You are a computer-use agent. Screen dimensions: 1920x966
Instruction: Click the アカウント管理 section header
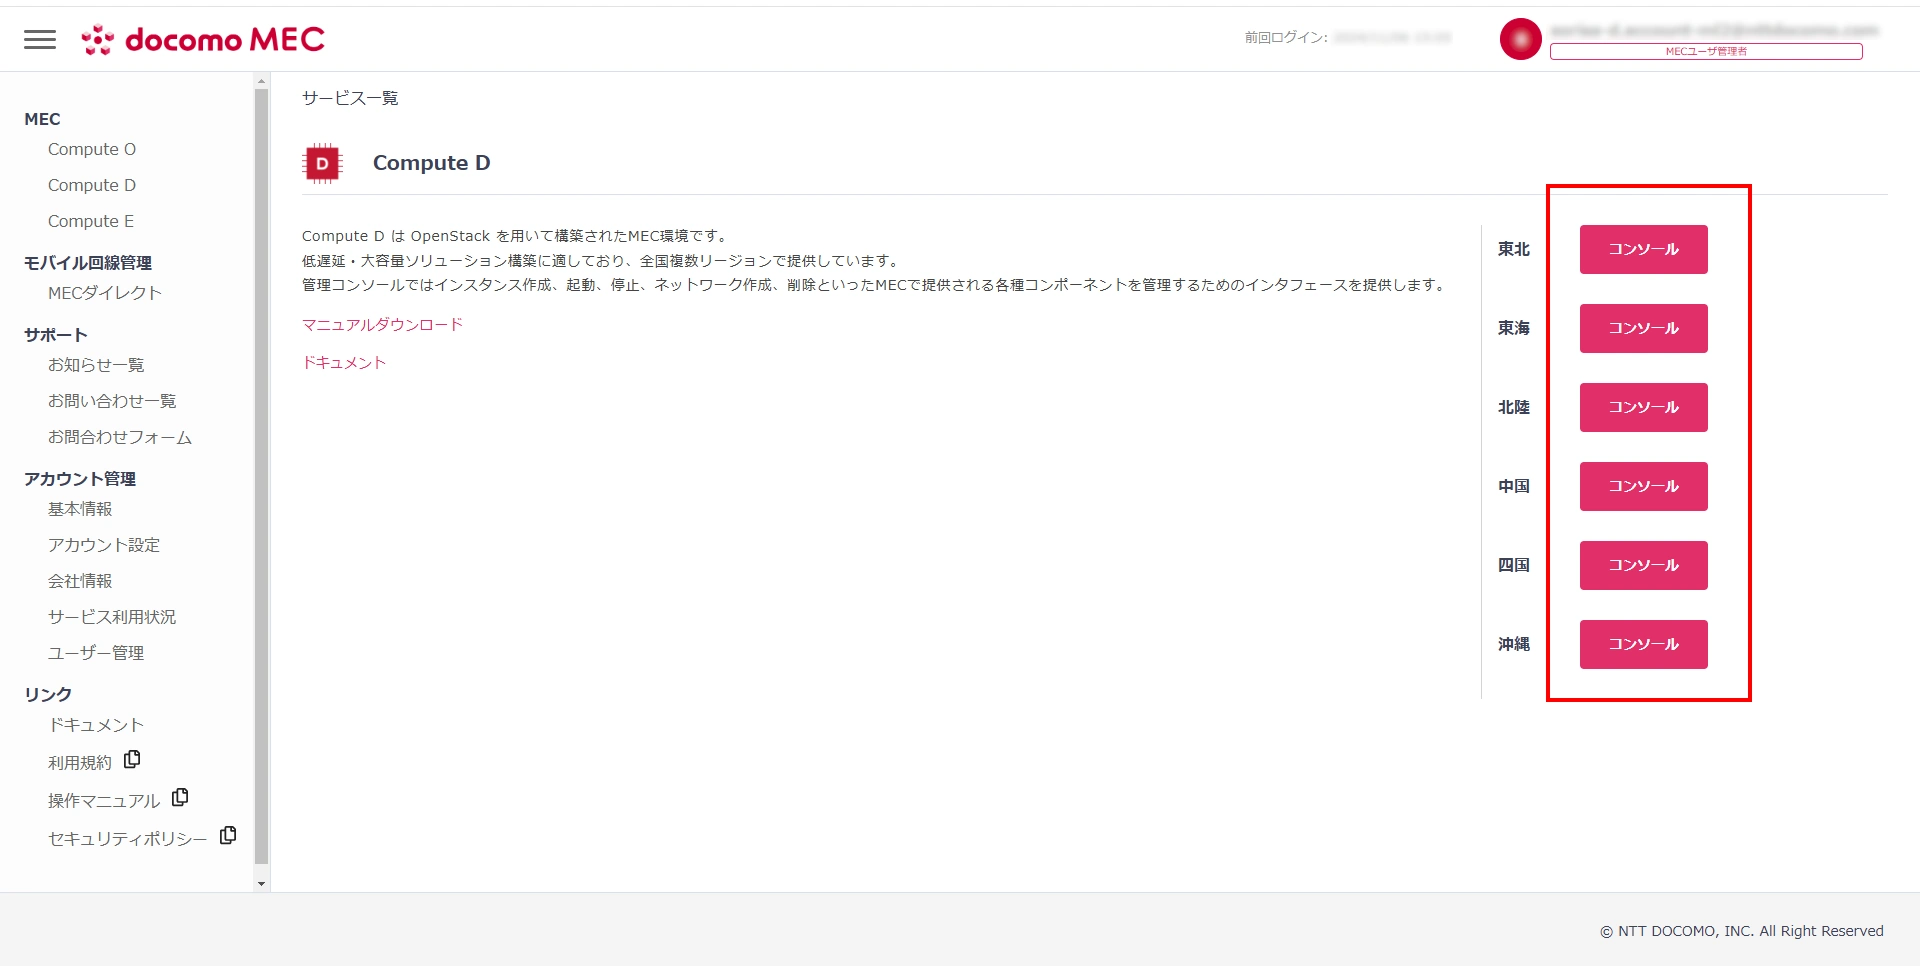pos(80,479)
